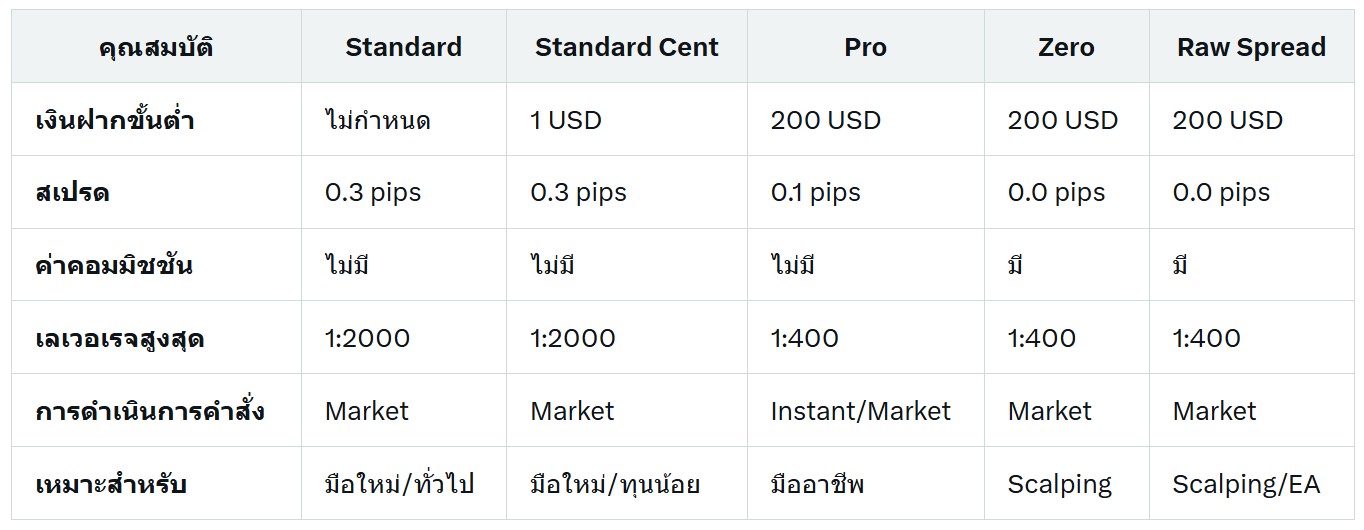The height and width of the screenshot is (530, 1364).
Task: Select the Zero column header
Action: pyautogui.click(x=1066, y=47)
